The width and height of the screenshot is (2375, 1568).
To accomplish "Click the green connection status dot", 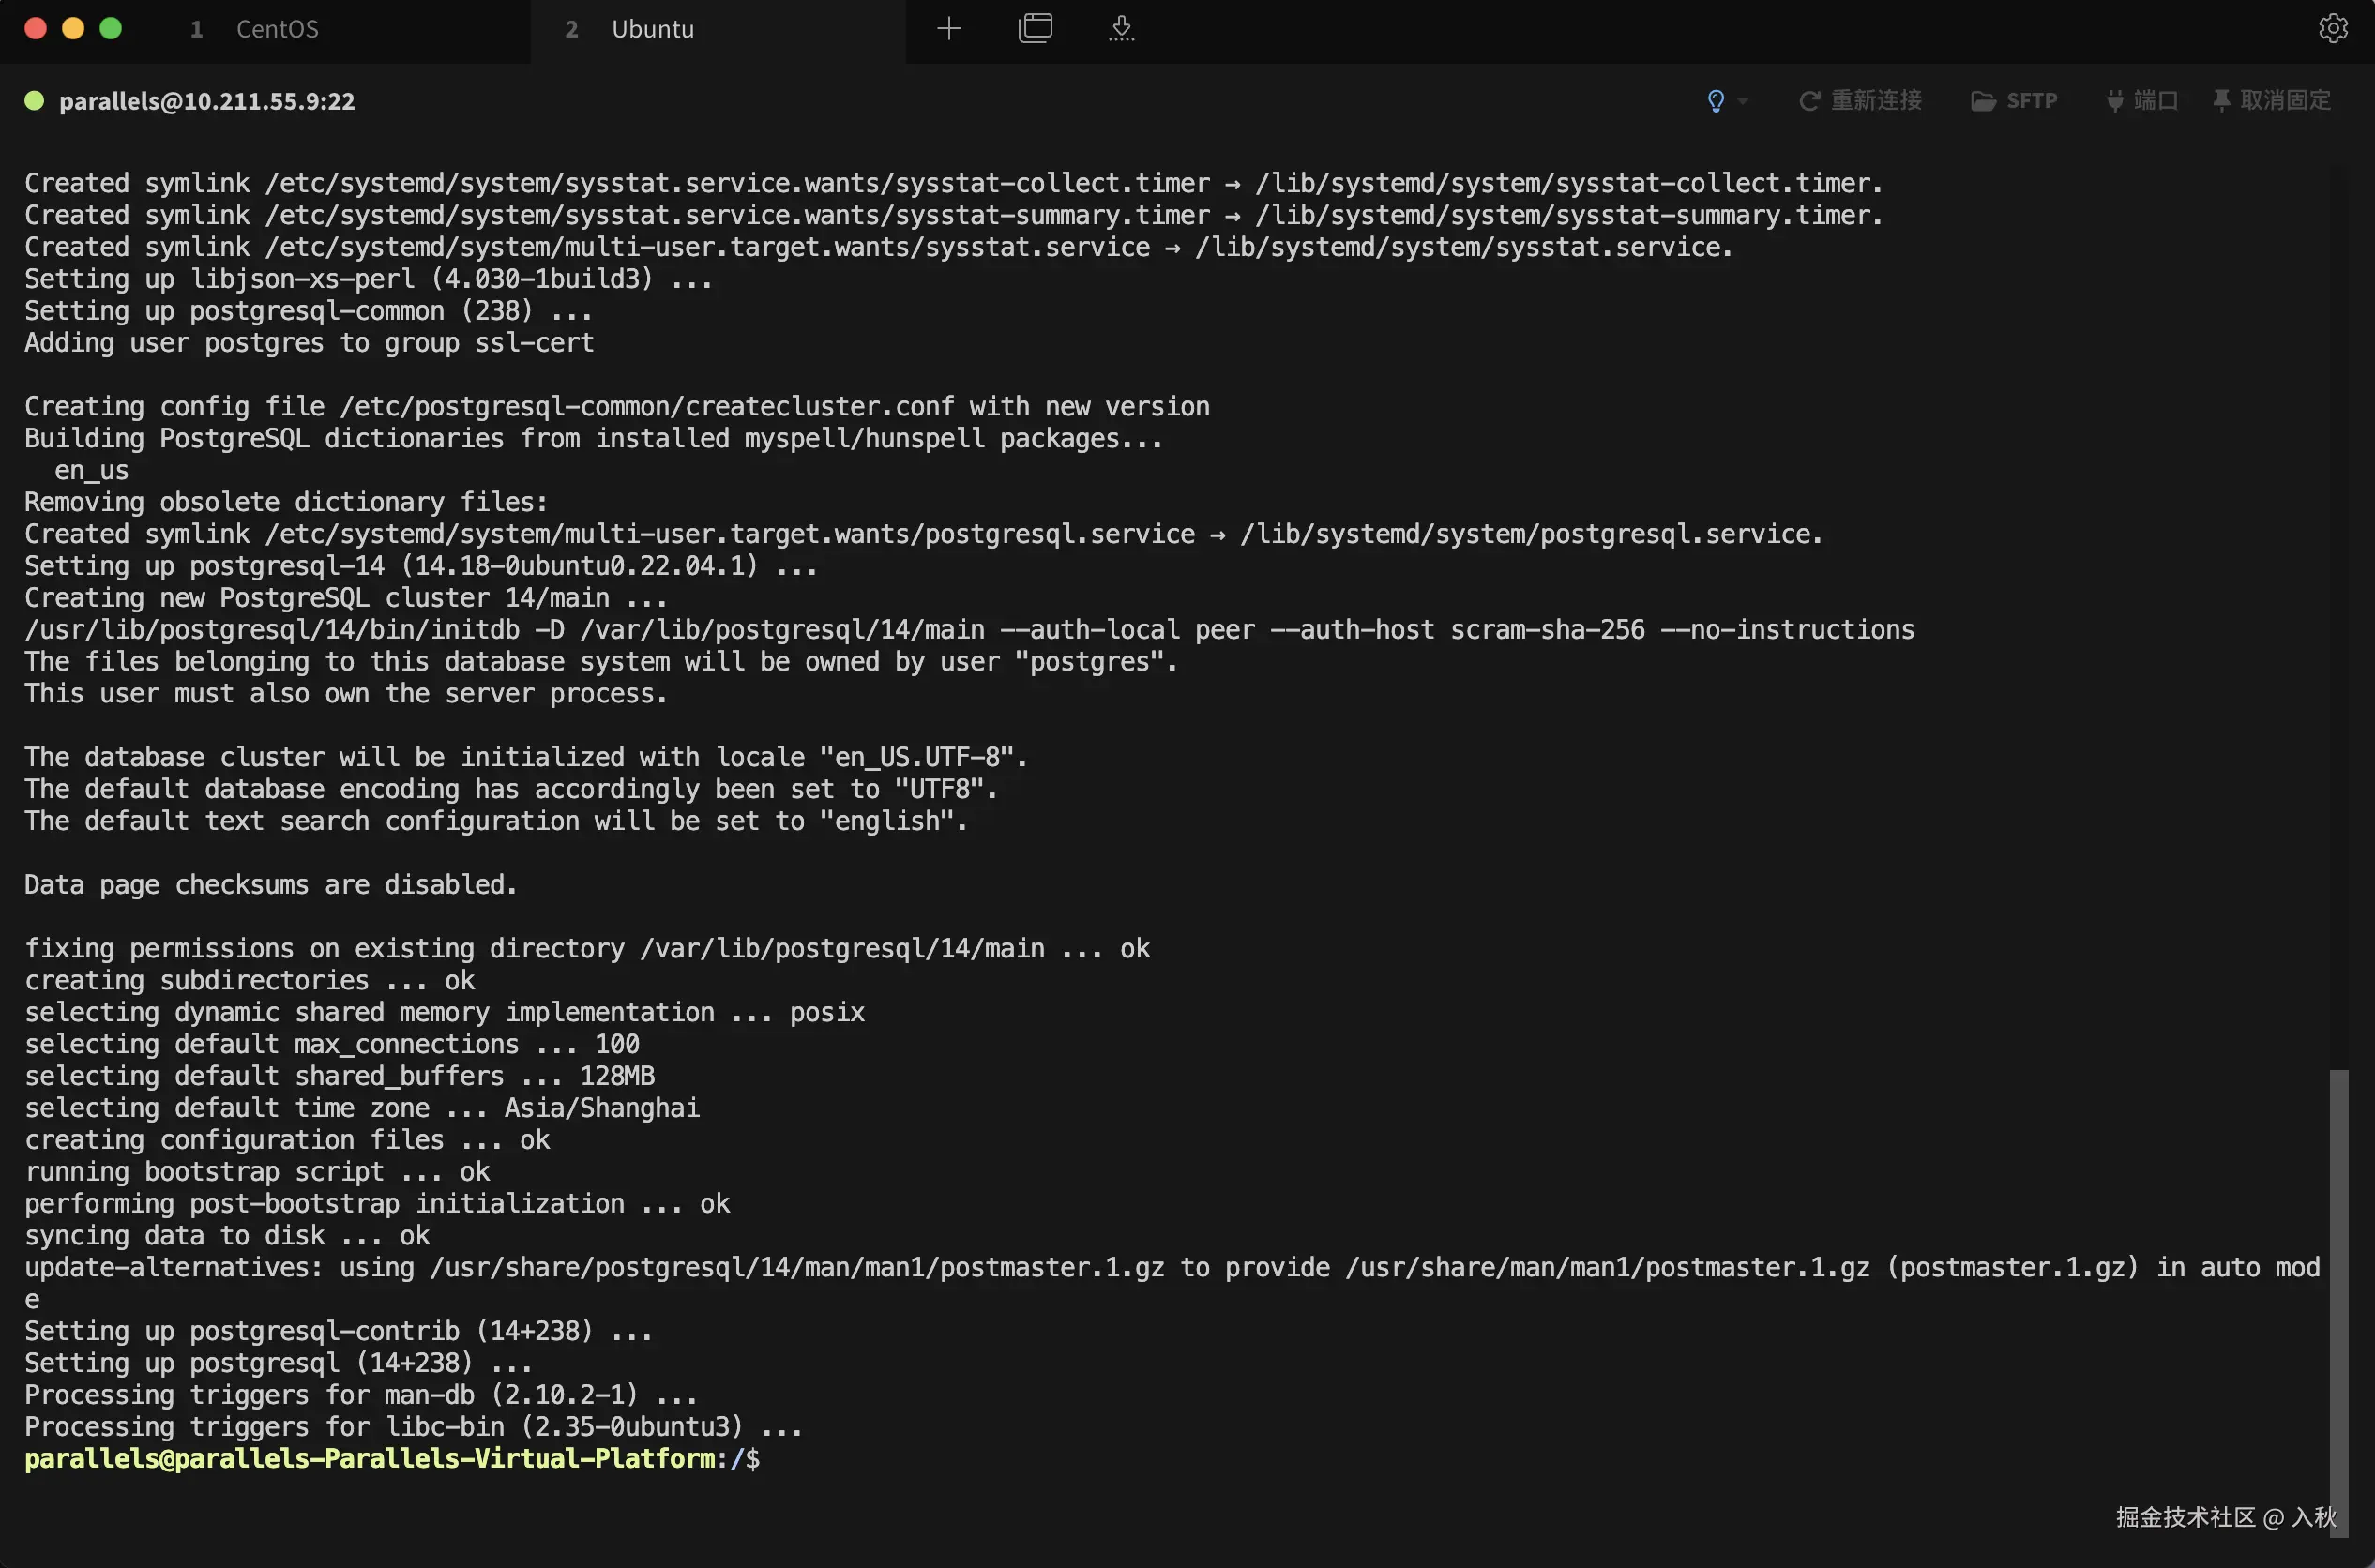I will point(34,101).
